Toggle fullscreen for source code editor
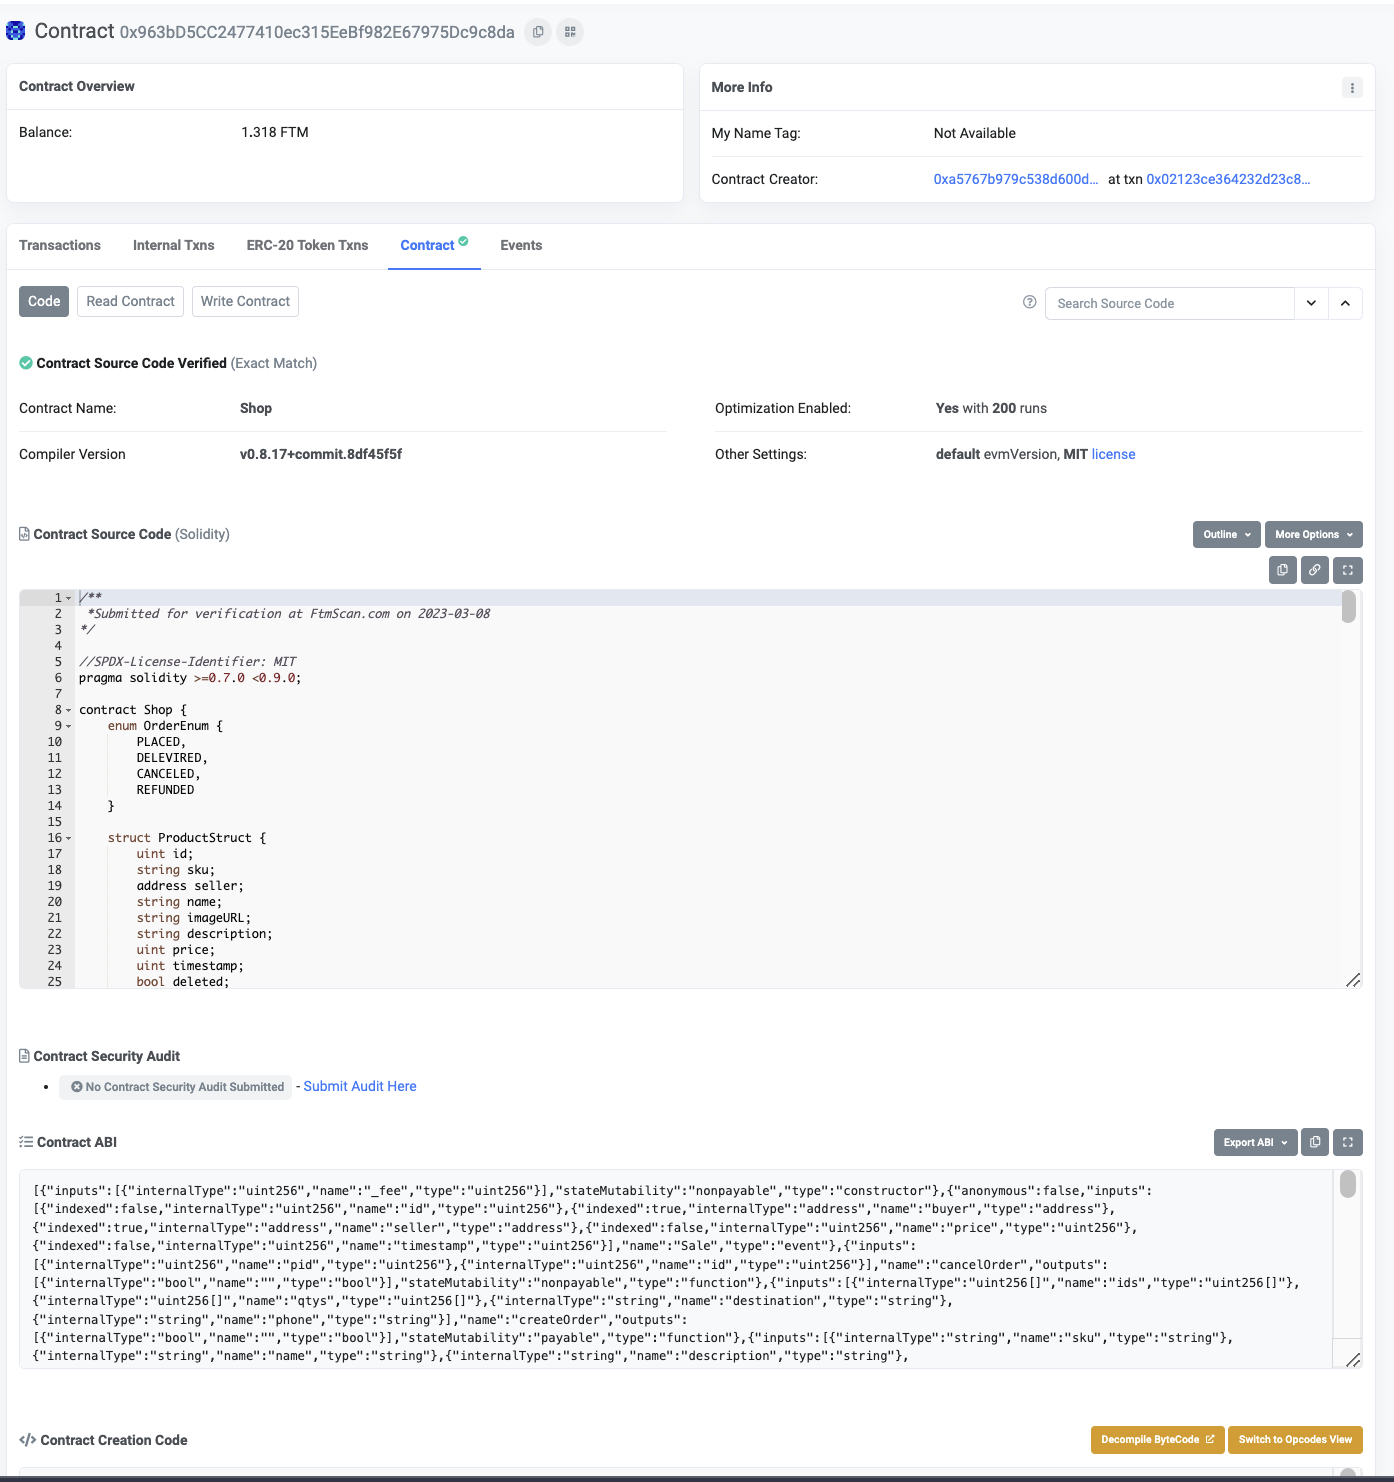The width and height of the screenshot is (1394, 1482). (x=1348, y=570)
